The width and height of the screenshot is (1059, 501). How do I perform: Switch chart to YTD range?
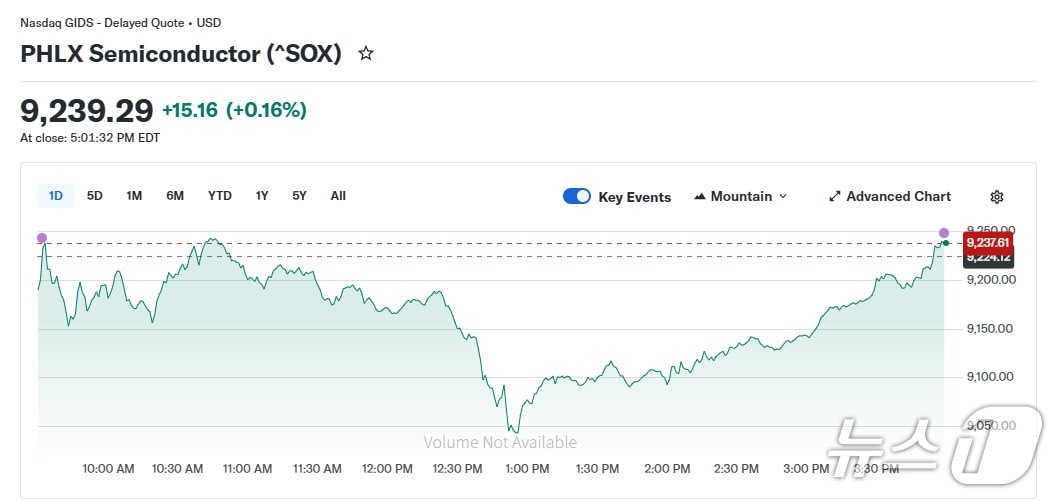coord(220,196)
